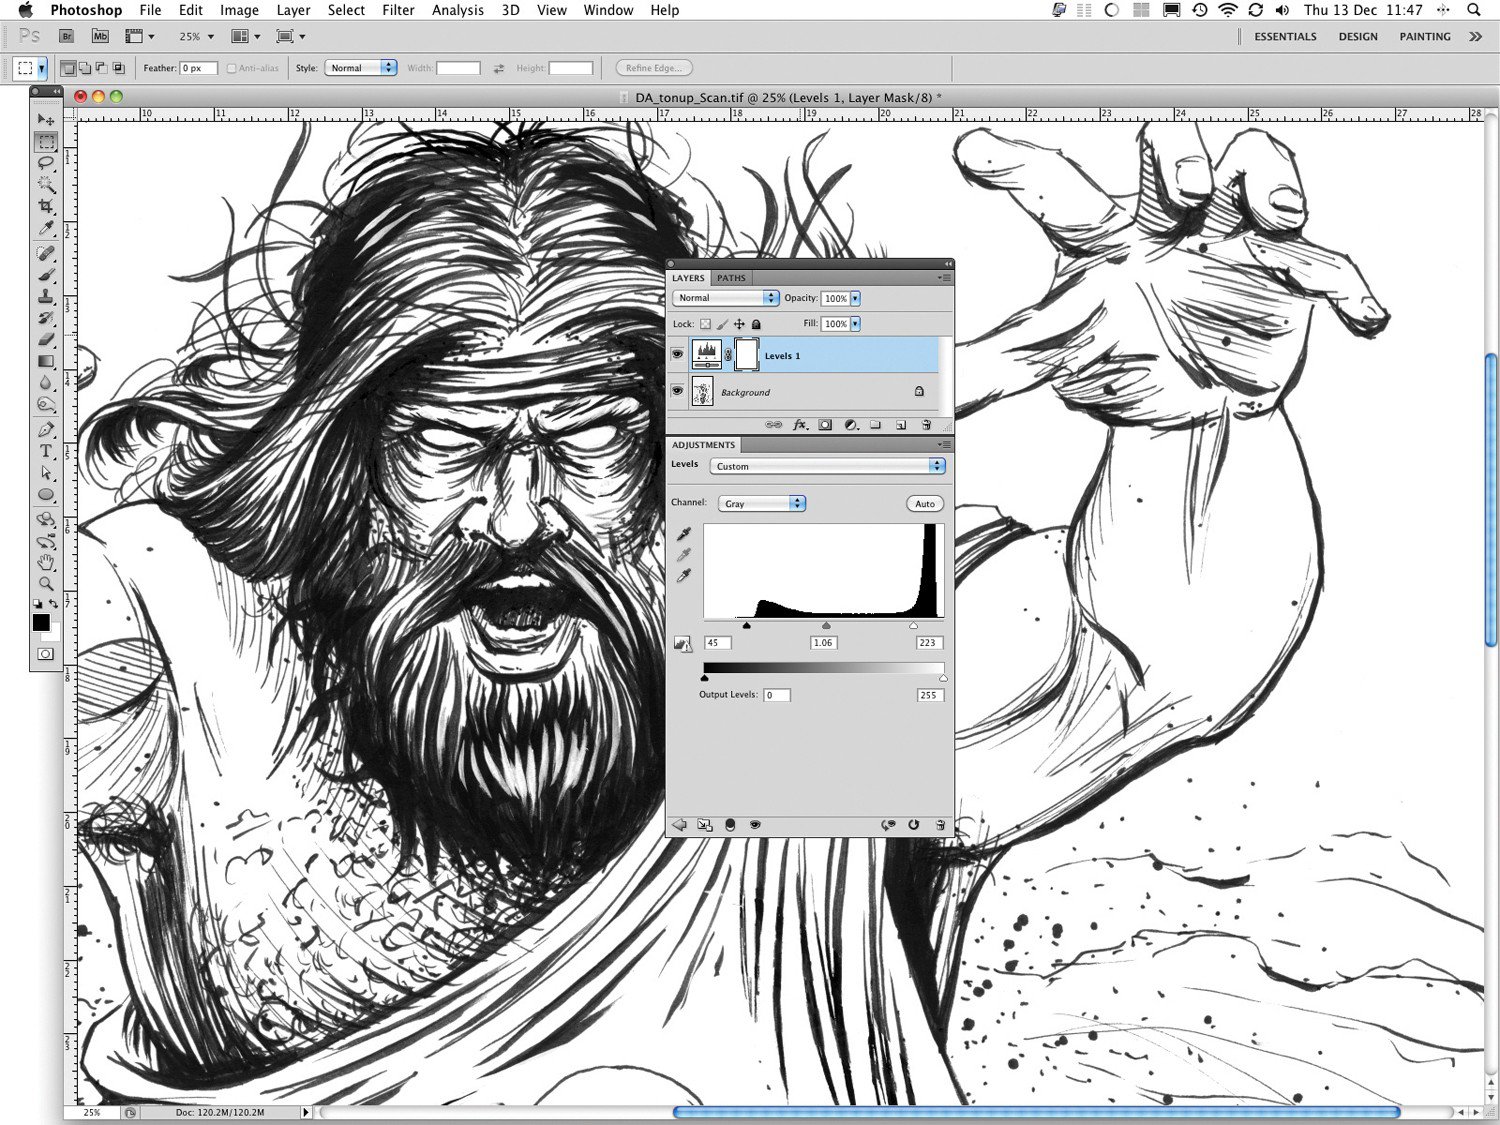Hide the Levels 1 layer

tap(677, 354)
